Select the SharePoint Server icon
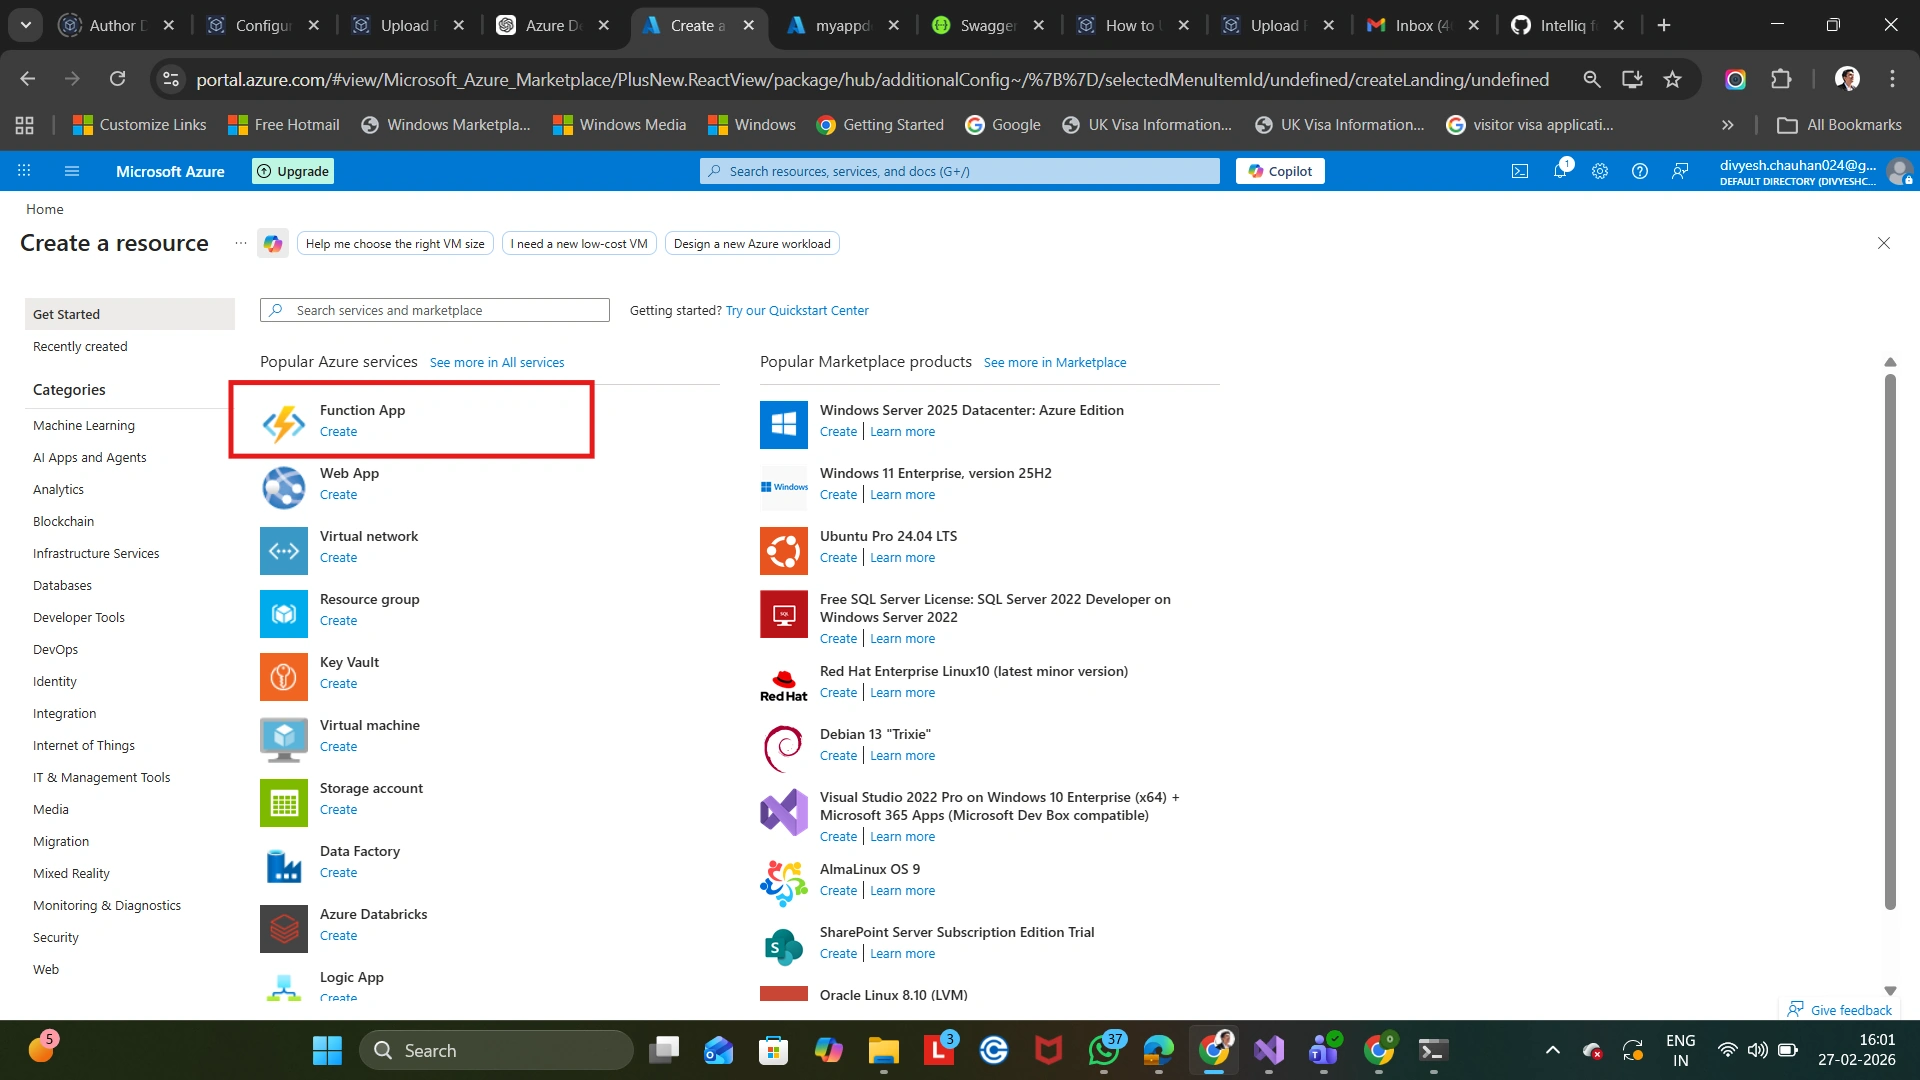This screenshot has height=1080, width=1920. point(784,946)
